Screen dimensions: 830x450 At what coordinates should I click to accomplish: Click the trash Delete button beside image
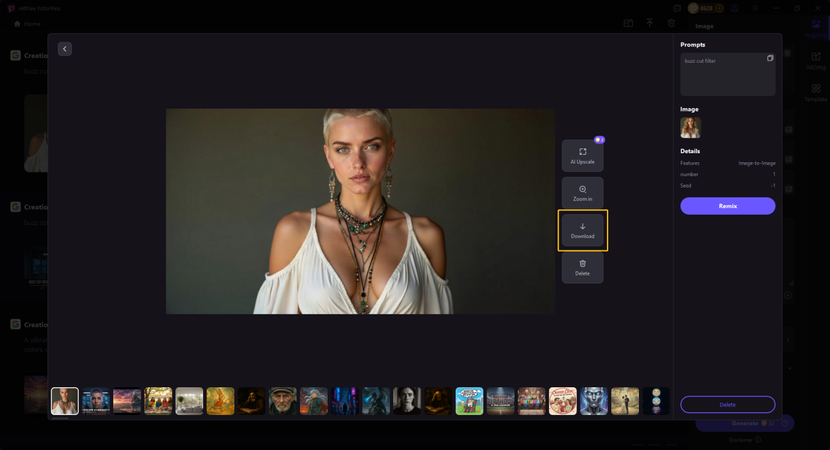[x=582, y=267]
